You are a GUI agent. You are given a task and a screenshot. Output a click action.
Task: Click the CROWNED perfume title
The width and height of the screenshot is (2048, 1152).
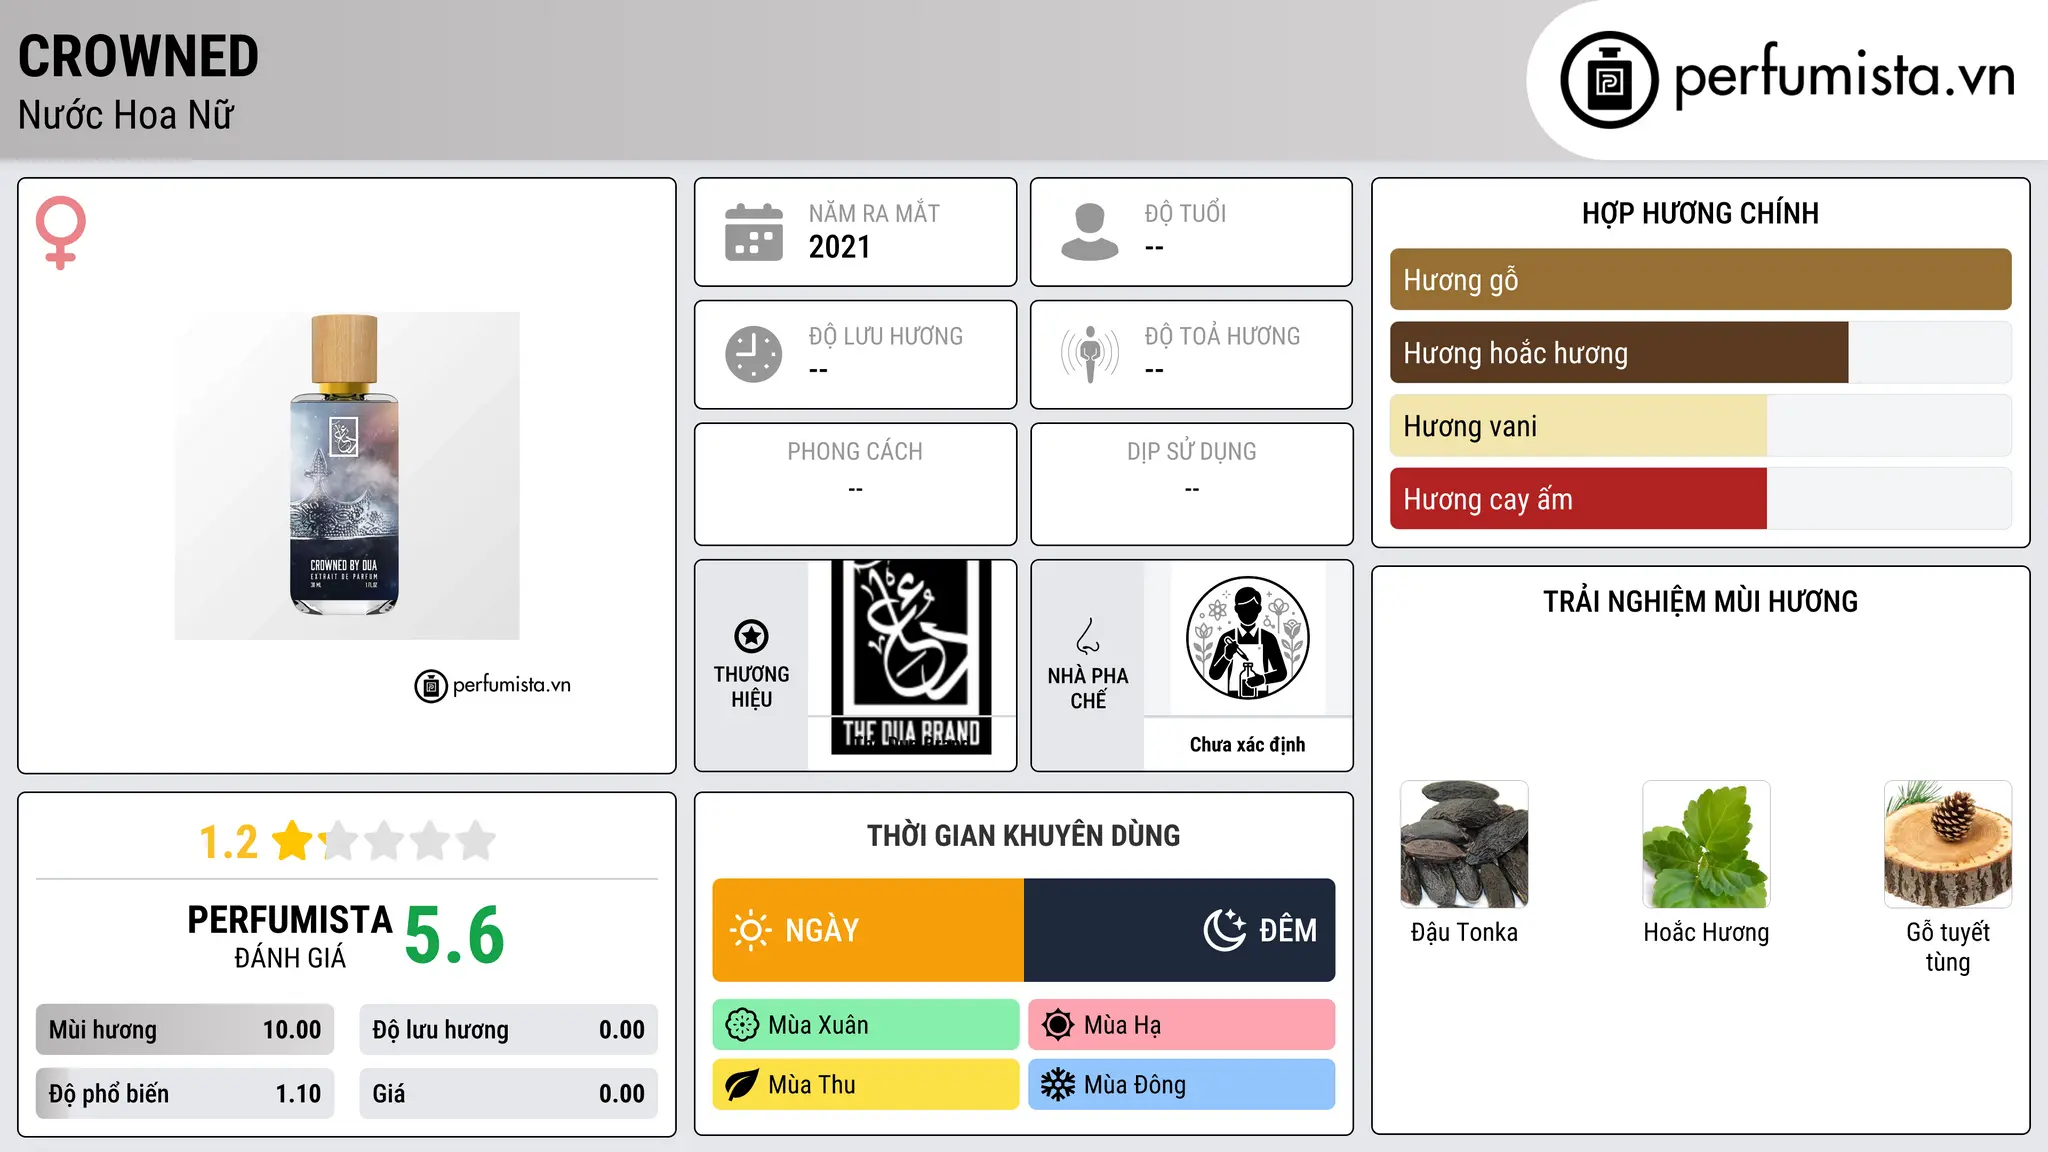[138, 56]
